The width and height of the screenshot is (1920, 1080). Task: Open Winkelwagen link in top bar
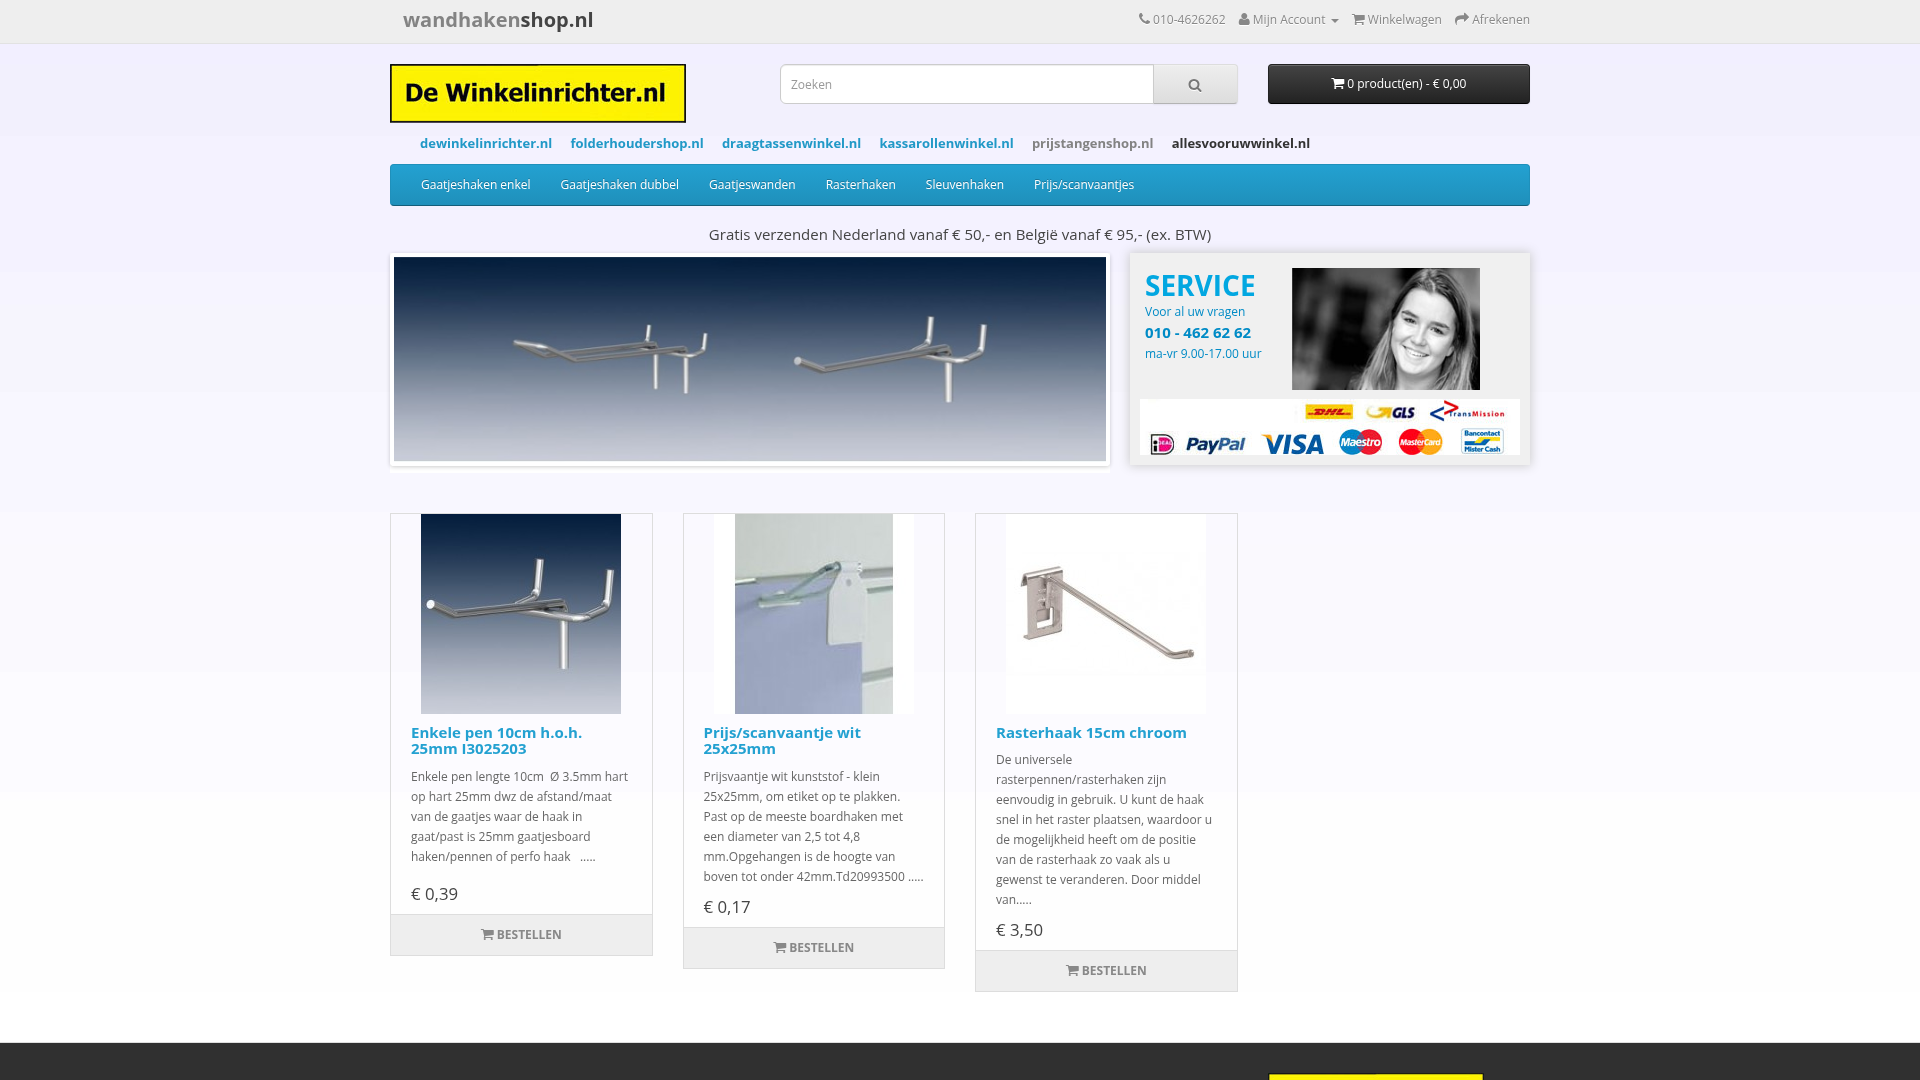(1397, 20)
